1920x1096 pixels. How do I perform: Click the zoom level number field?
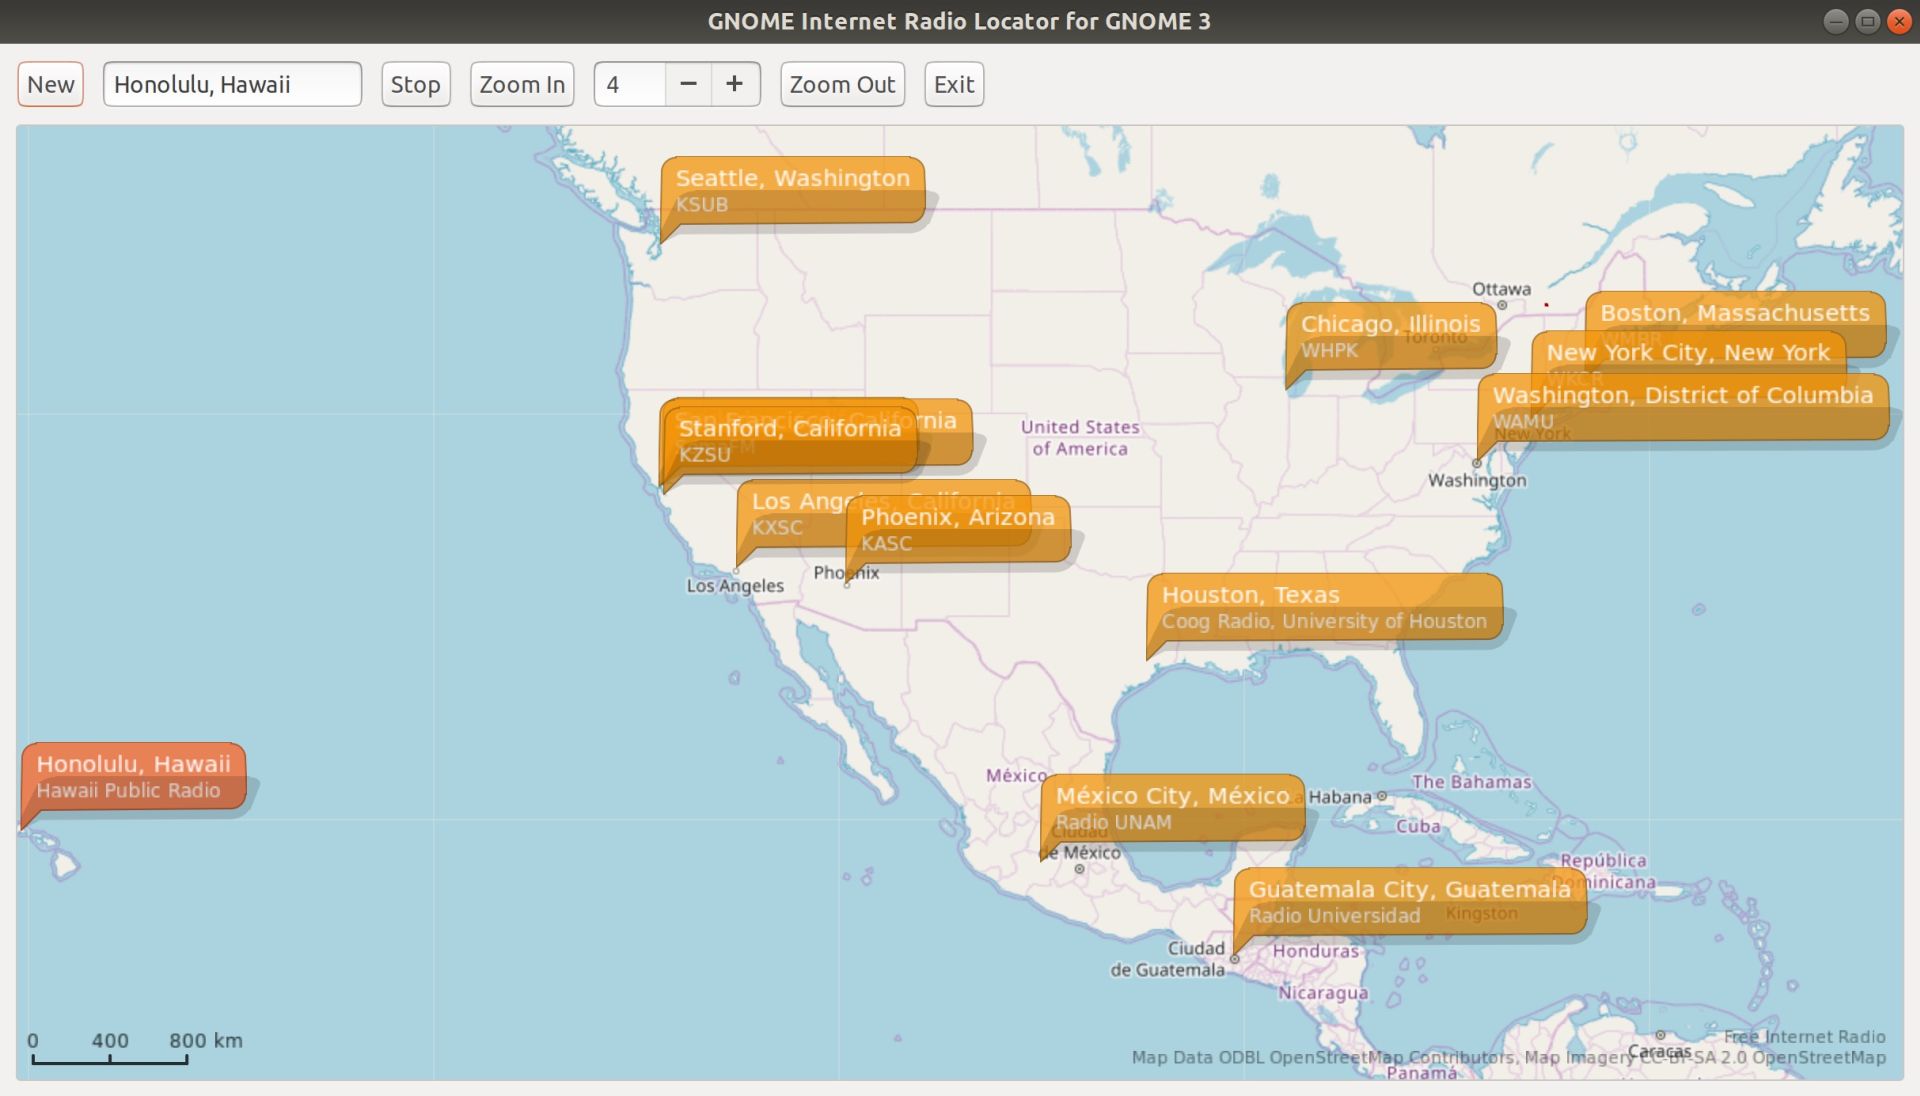coord(629,84)
